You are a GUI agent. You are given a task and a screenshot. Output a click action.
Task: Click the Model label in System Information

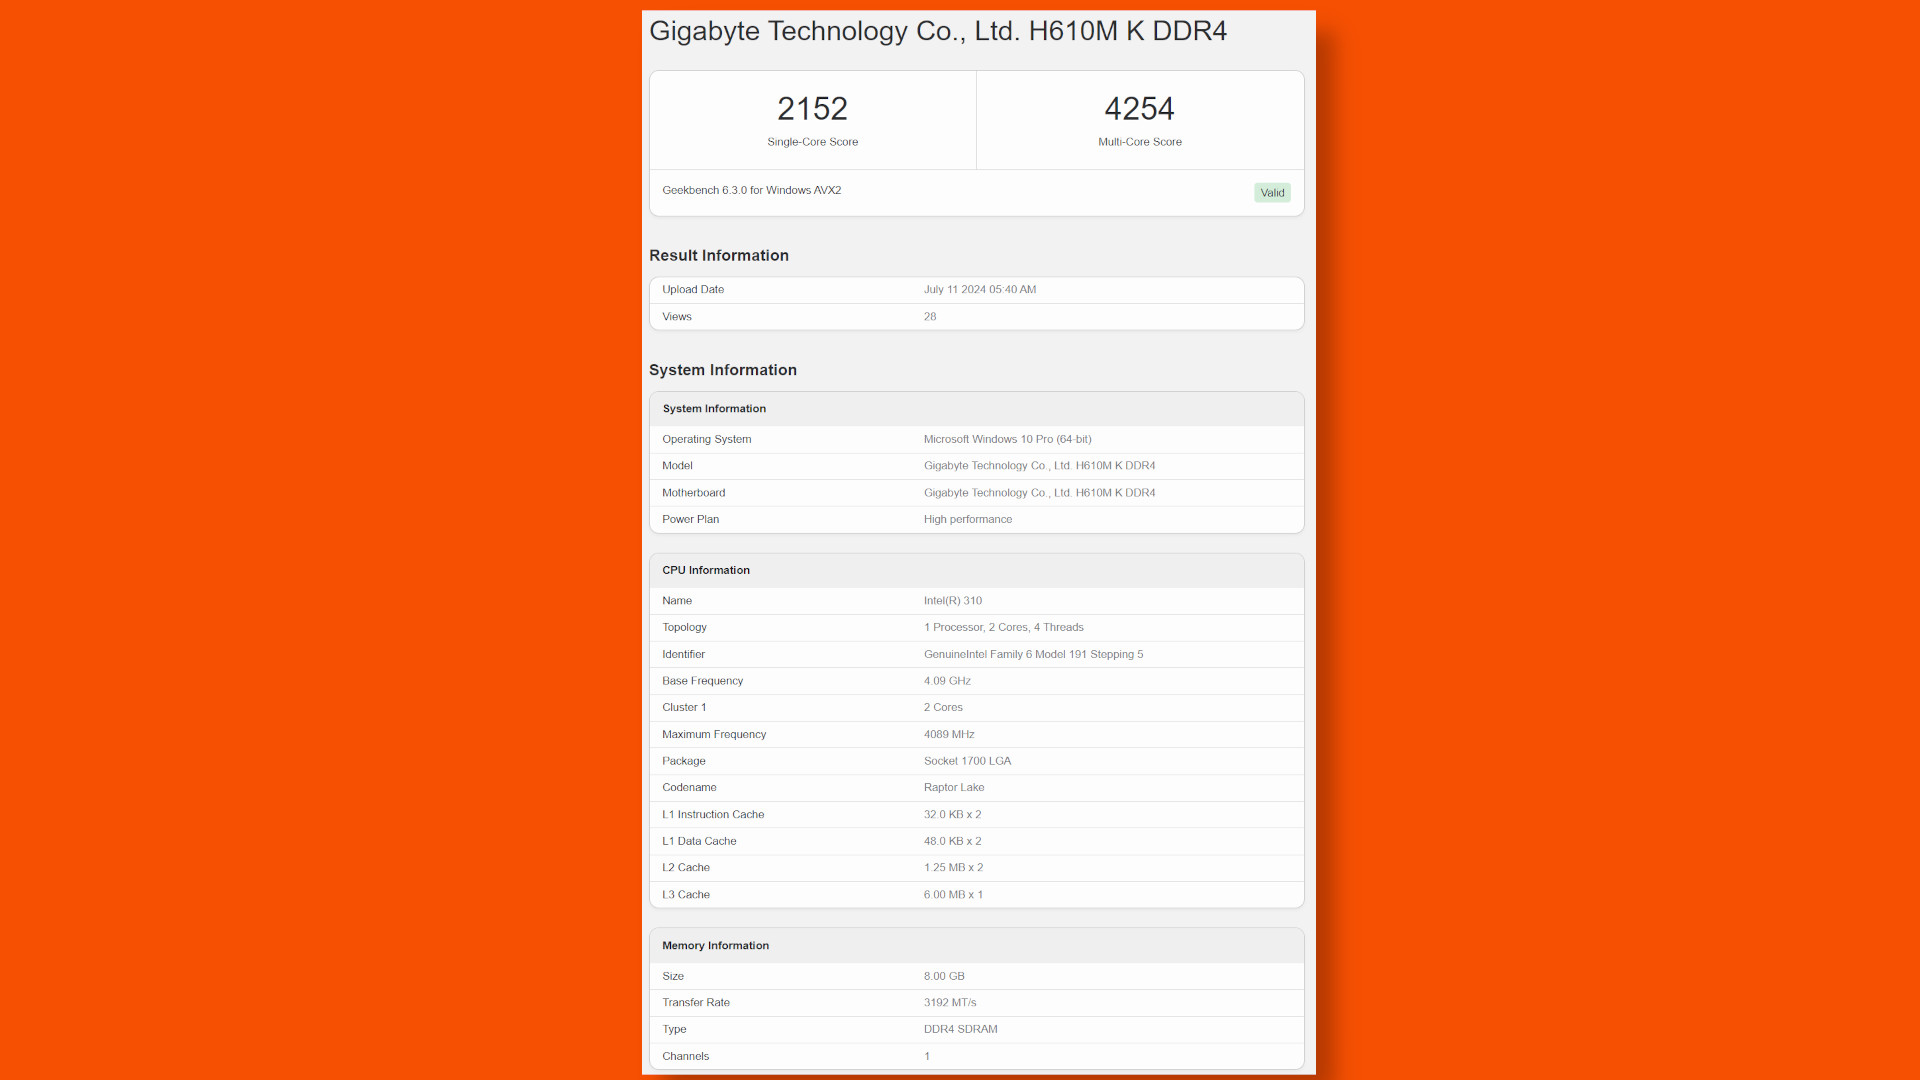pos(677,466)
